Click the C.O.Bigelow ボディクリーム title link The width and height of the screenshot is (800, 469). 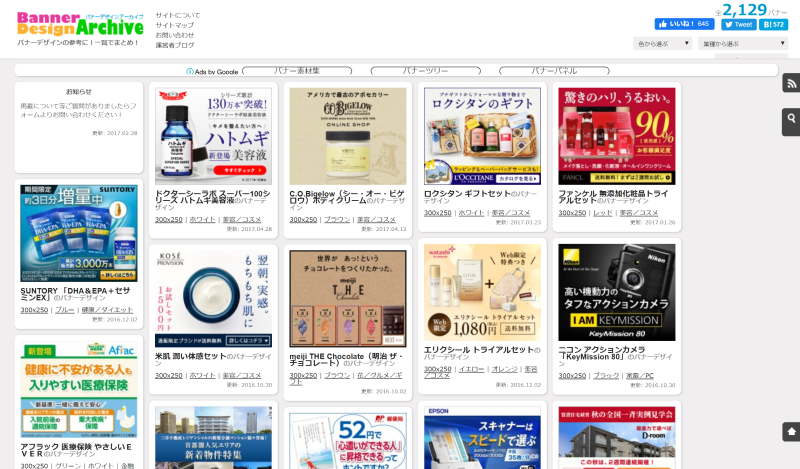[347, 197]
